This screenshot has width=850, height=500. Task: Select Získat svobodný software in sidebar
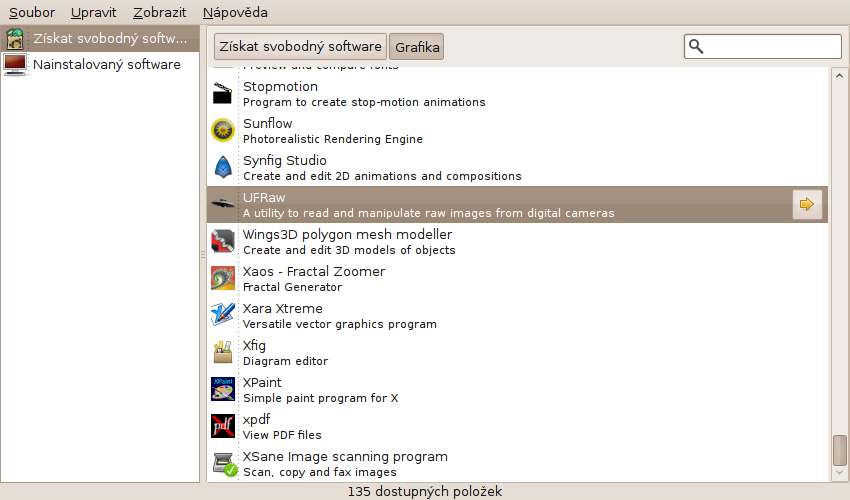(x=100, y=39)
